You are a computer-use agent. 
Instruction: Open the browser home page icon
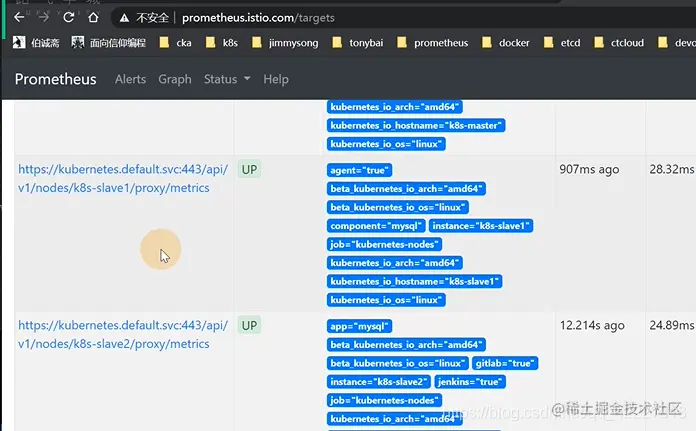[93, 17]
